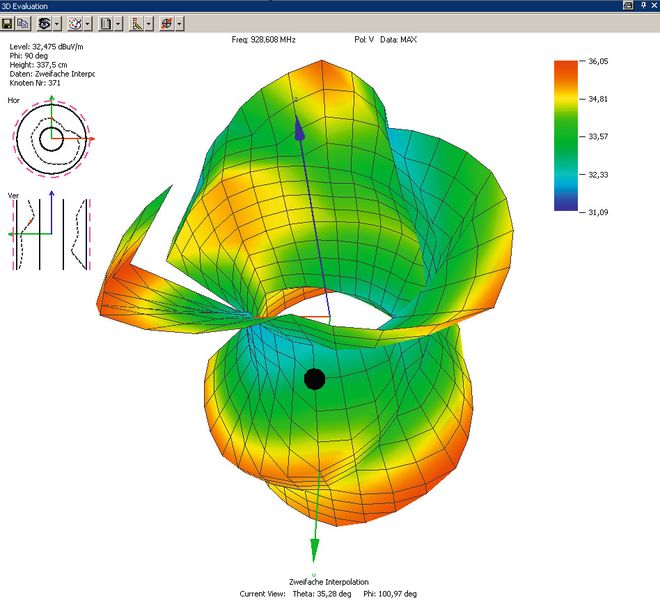660x600 pixels.
Task: Click the Freq: 928.608 MHz label
Action: click(263, 40)
